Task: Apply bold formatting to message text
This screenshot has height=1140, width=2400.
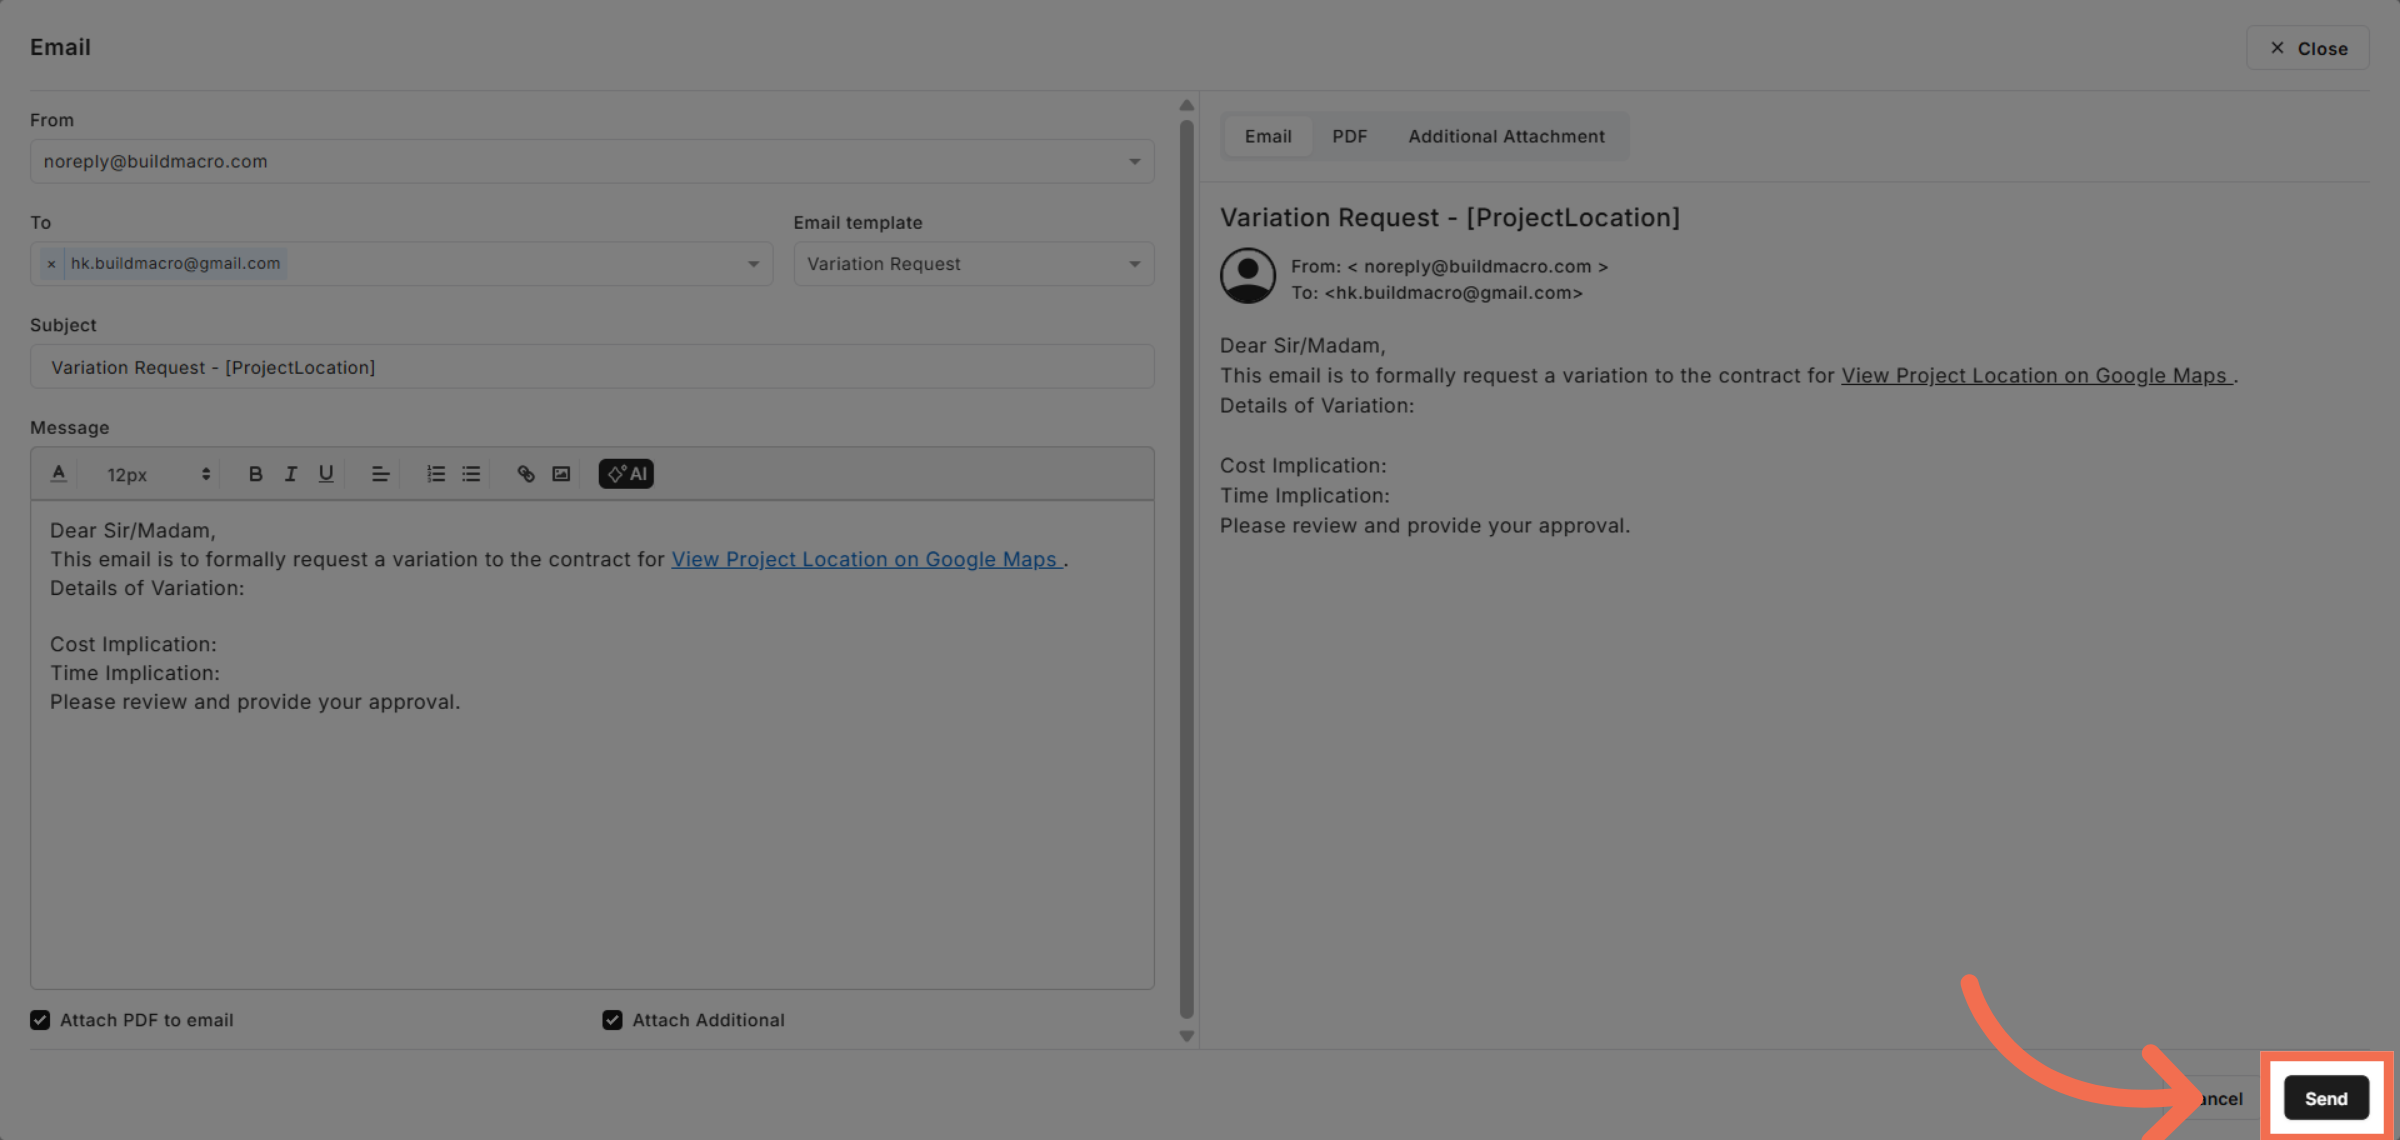Action: [x=256, y=473]
